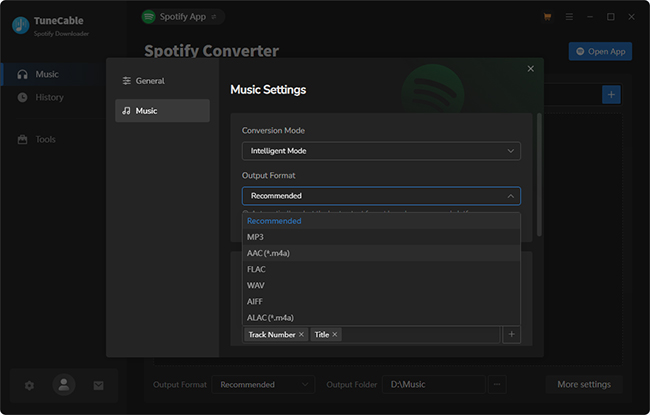Choose WAV output format
The width and height of the screenshot is (650, 415).
coord(381,286)
